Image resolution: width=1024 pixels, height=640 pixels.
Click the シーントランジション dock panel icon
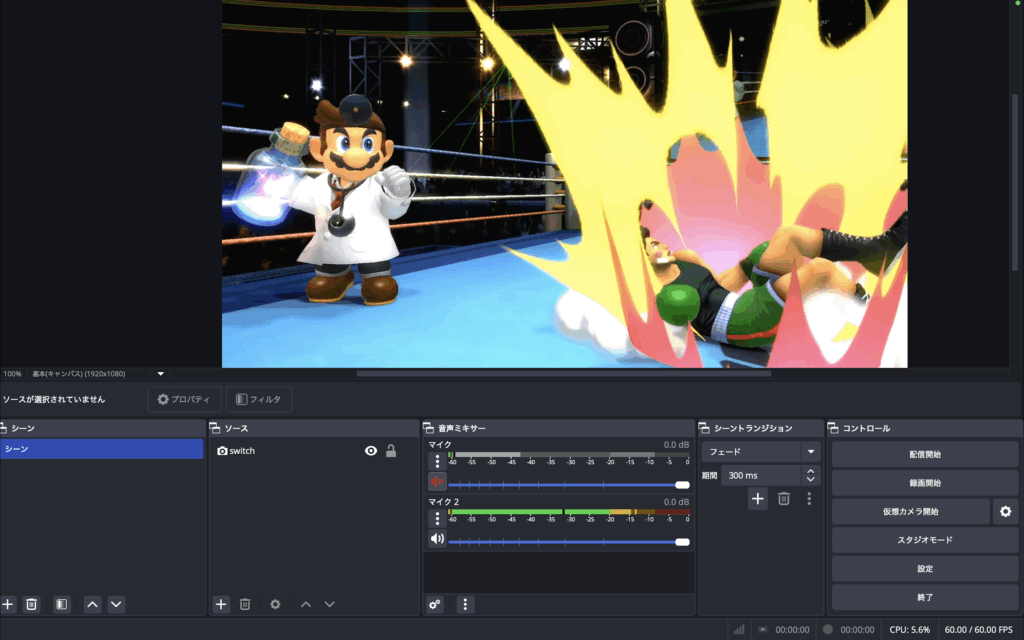pyautogui.click(x=704, y=428)
